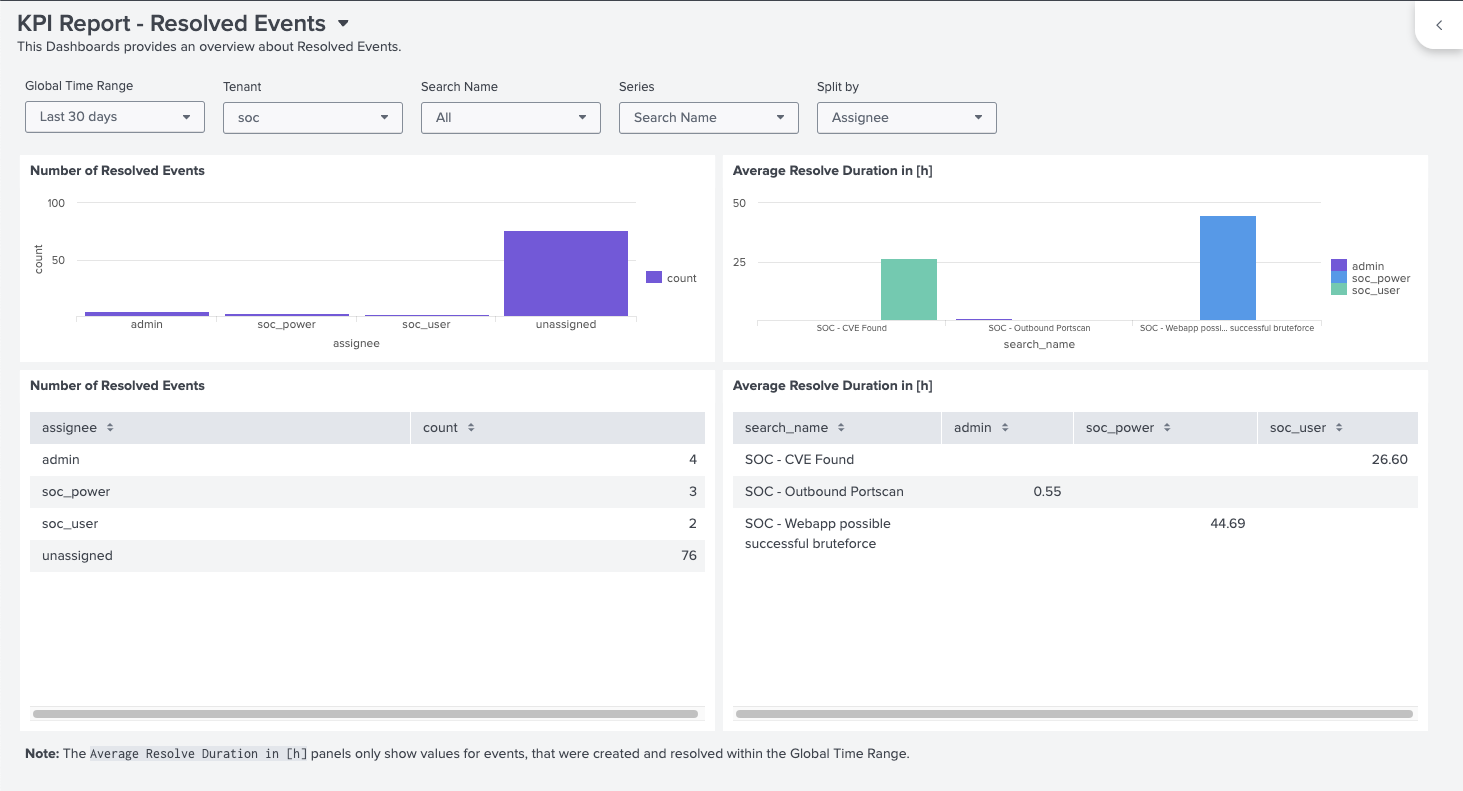Select the SOC - CVE Found bar
Screen dimensions: 1463x791
(908, 289)
